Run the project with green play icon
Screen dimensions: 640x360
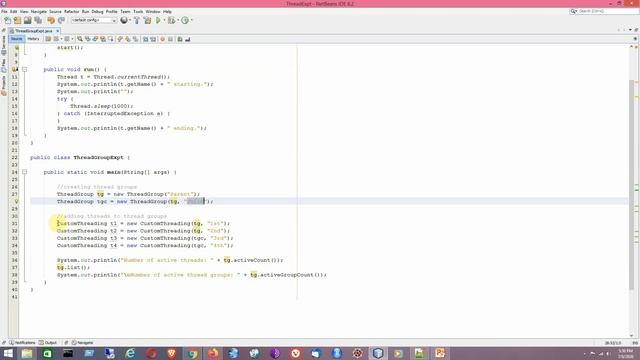[158, 20]
